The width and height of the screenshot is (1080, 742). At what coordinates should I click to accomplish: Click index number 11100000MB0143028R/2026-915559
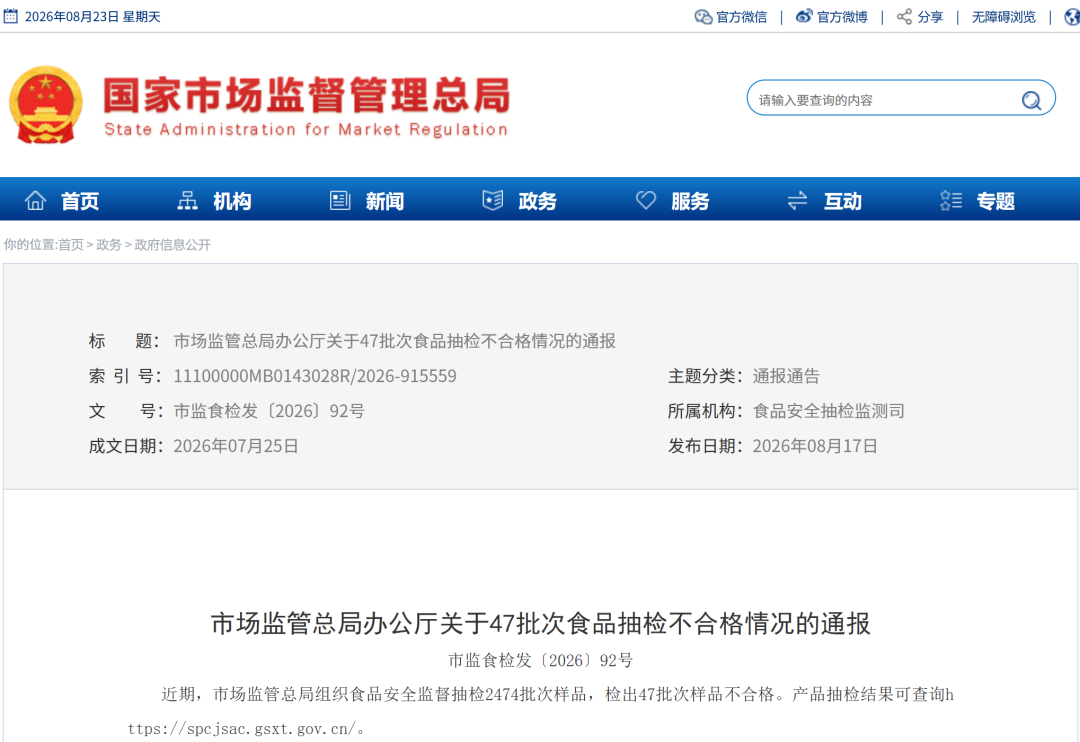click(x=315, y=376)
